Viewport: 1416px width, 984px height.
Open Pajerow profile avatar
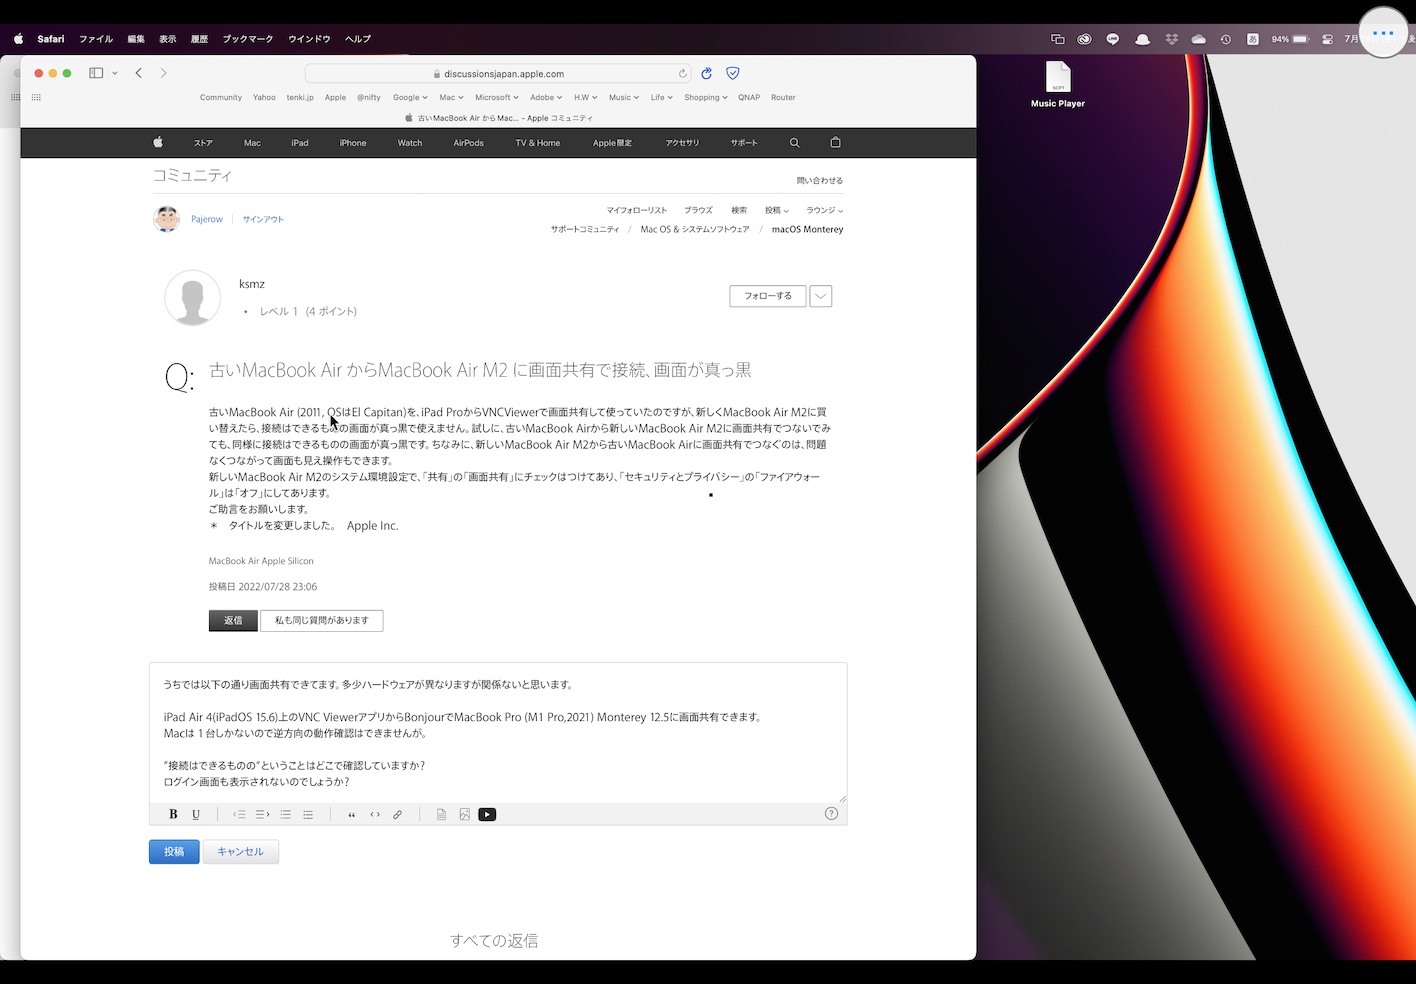click(167, 218)
